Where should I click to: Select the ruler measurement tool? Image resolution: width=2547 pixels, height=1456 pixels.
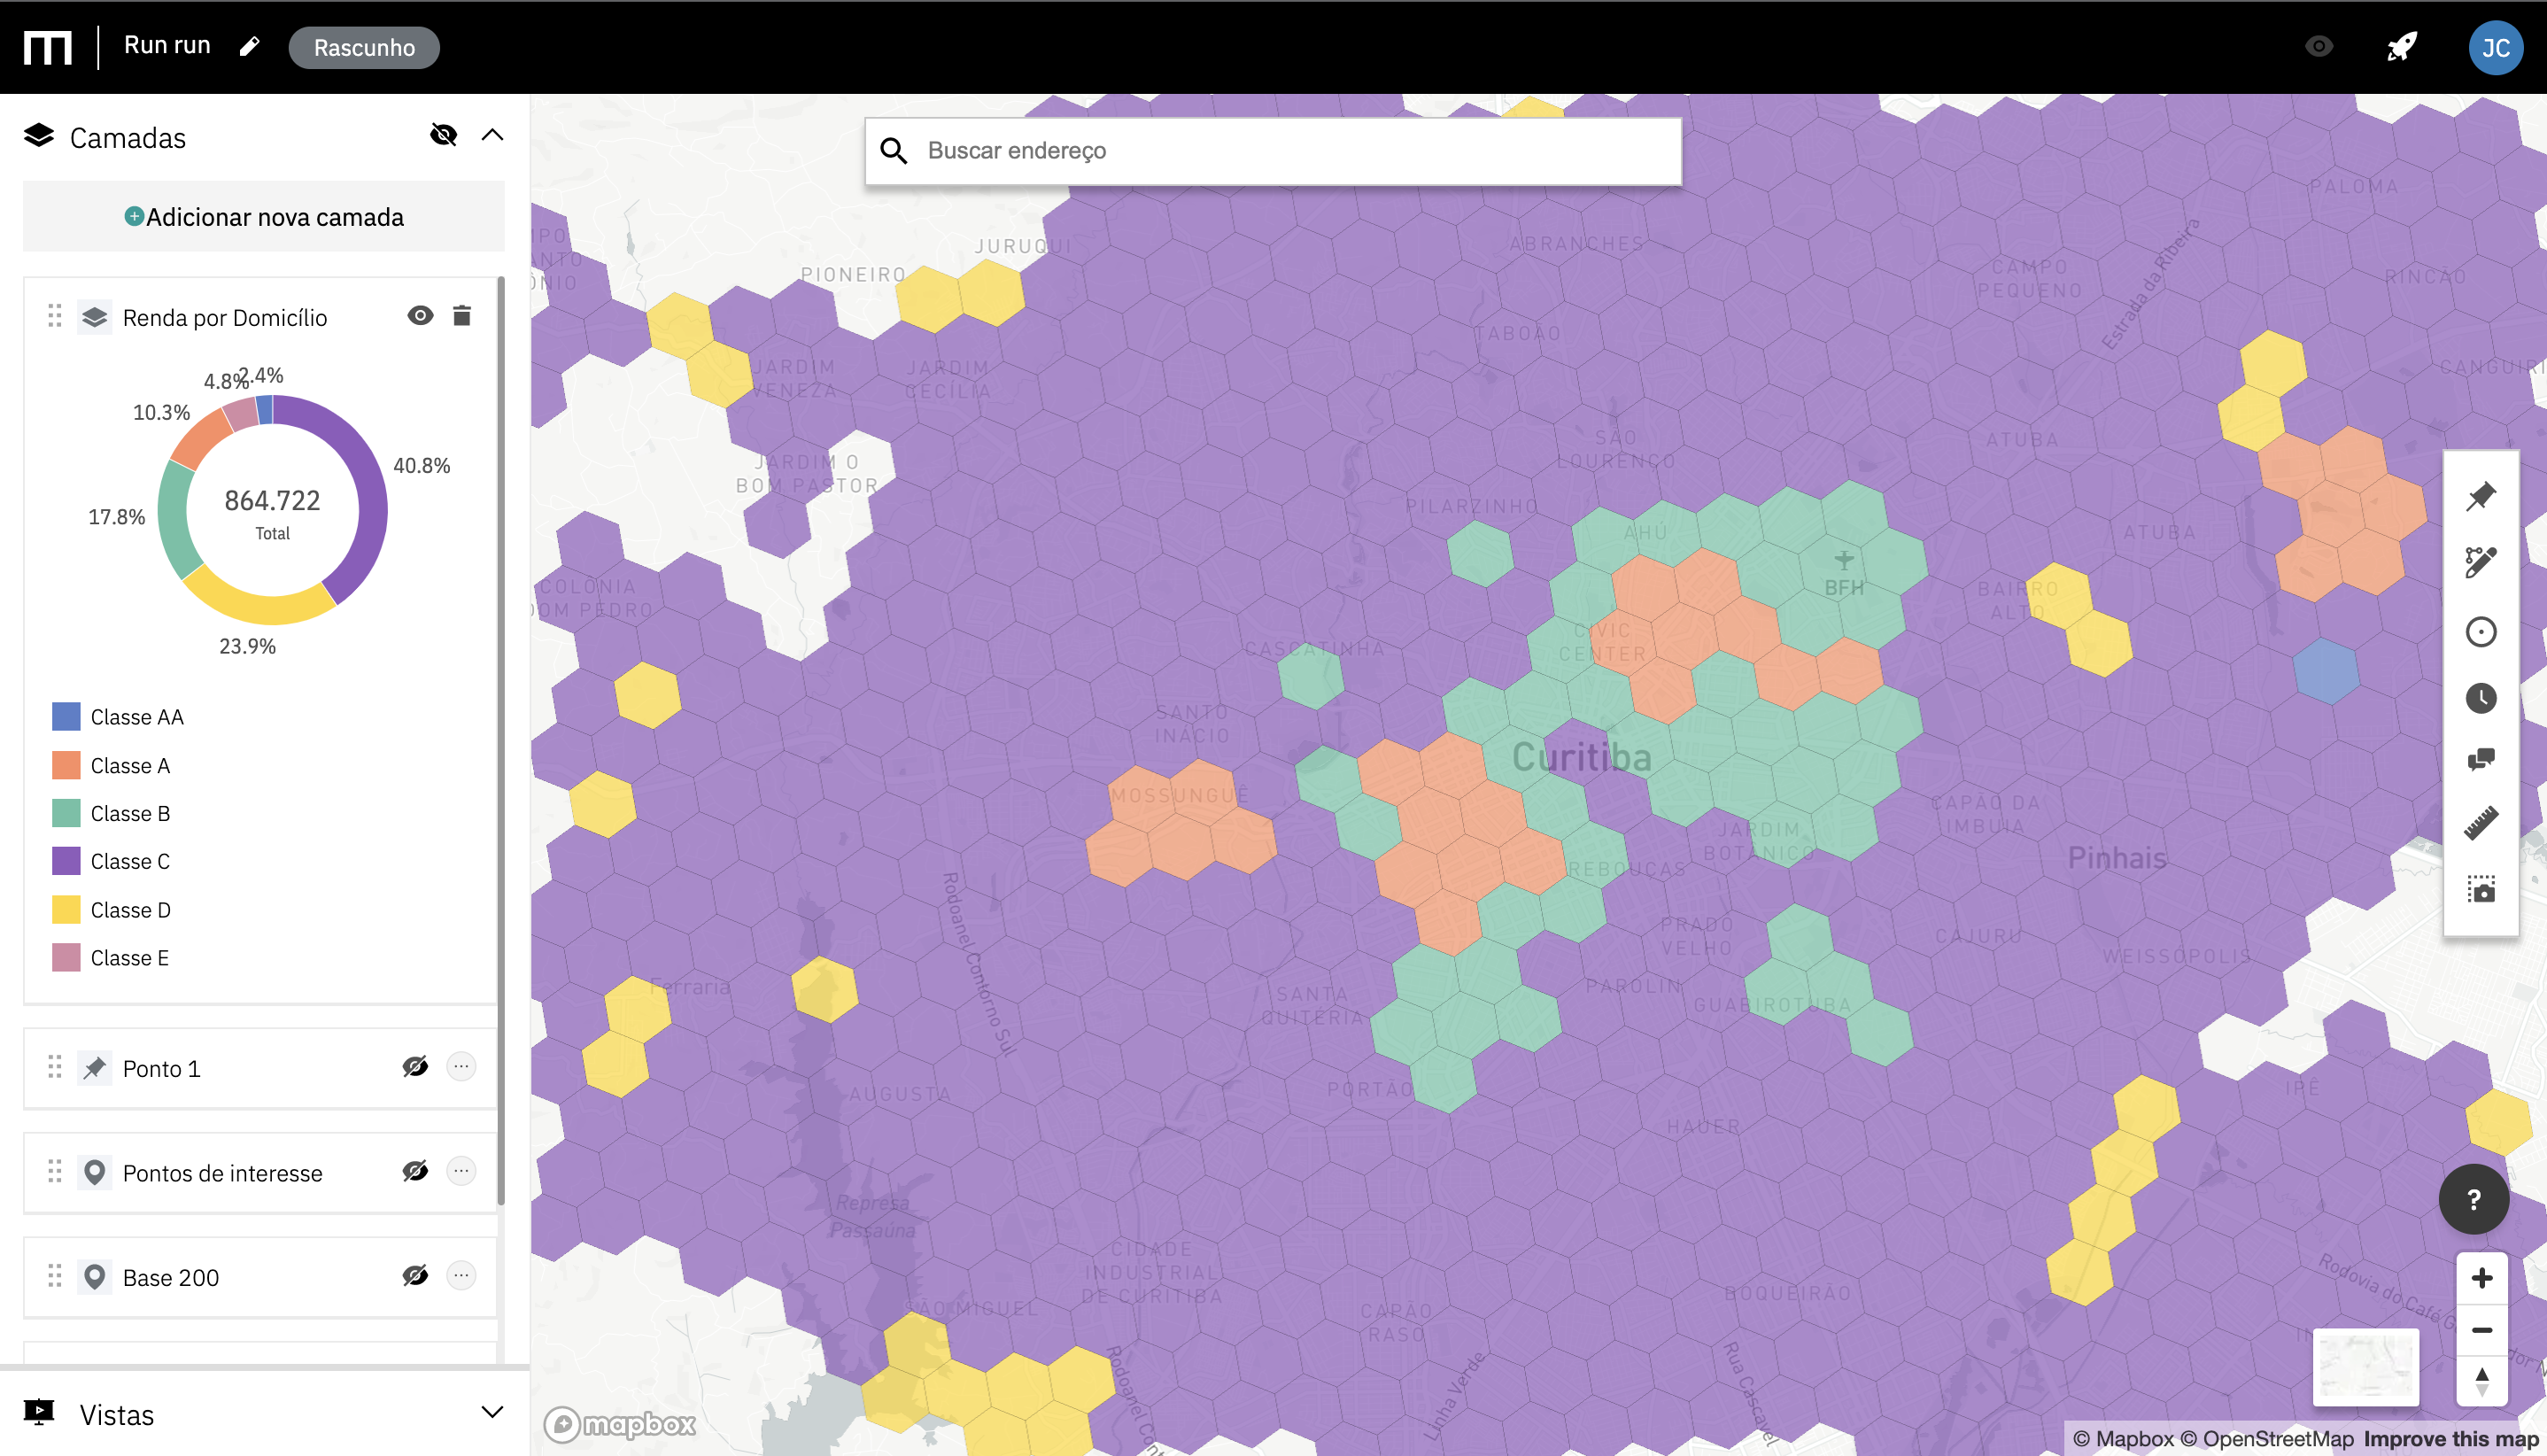(2480, 823)
